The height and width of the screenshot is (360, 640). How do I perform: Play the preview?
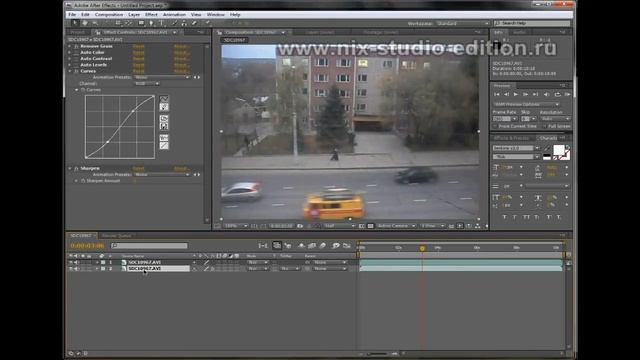pos(516,94)
